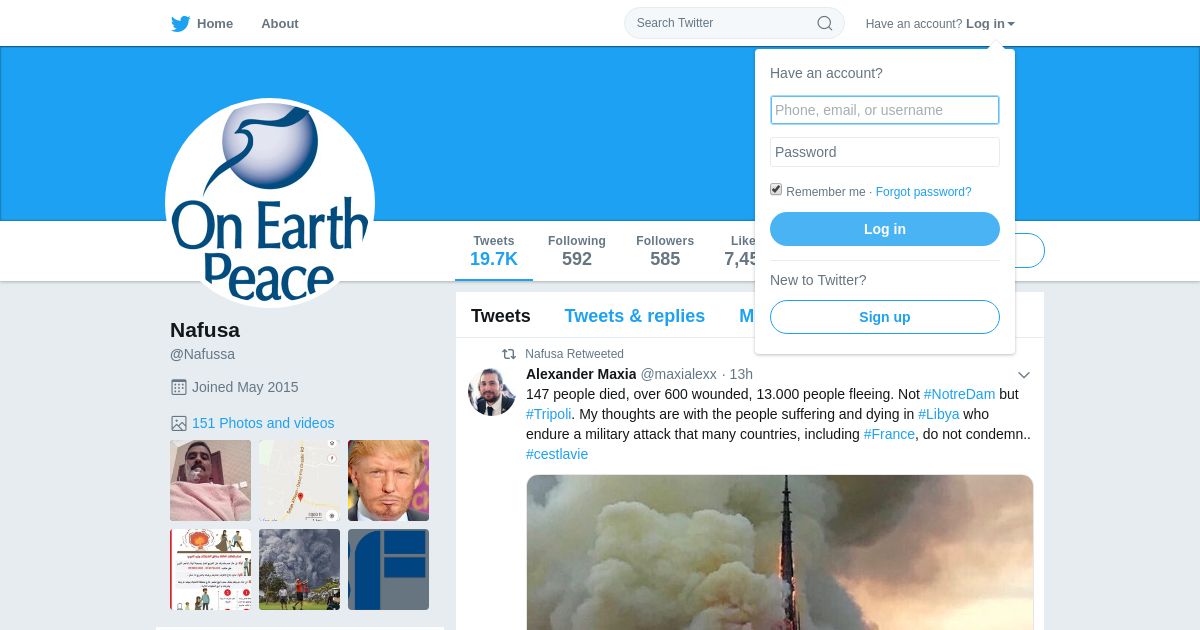The image size is (1200, 630).
Task: Click the Twitter bird Home icon
Action: tap(181, 24)
